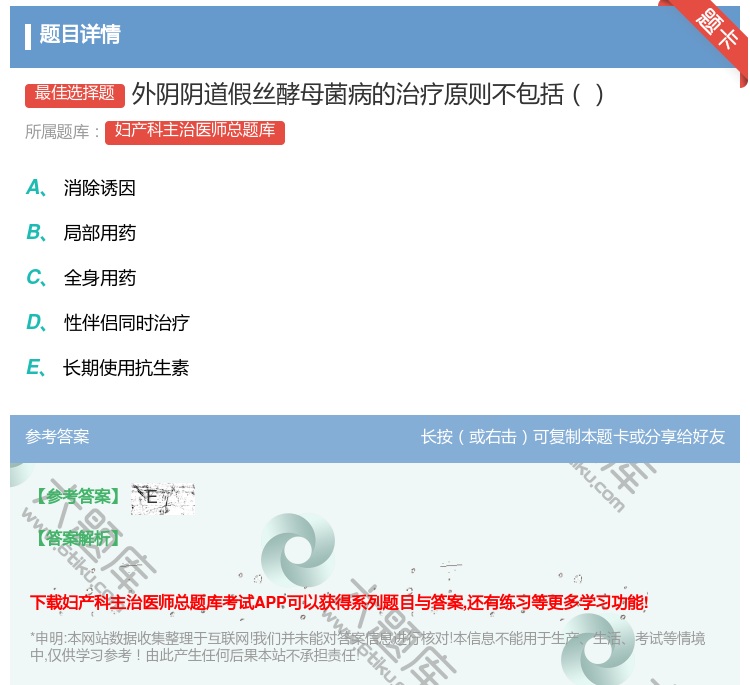This screenshot has height=685, width=750.
Task: Select option letter A
Action: point(34,187)
